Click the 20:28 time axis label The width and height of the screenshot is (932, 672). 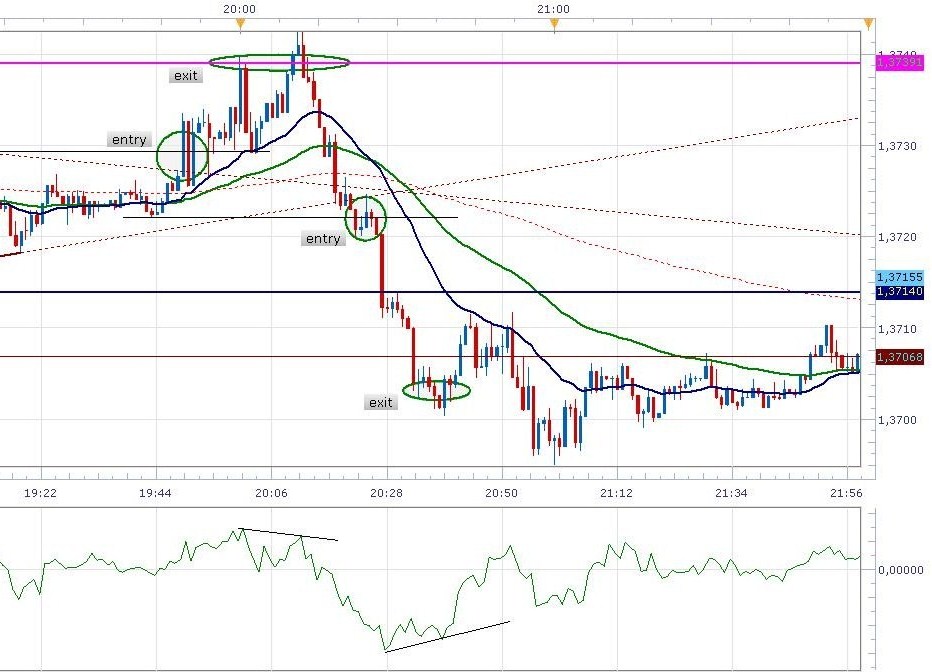[x=386, y=493]
